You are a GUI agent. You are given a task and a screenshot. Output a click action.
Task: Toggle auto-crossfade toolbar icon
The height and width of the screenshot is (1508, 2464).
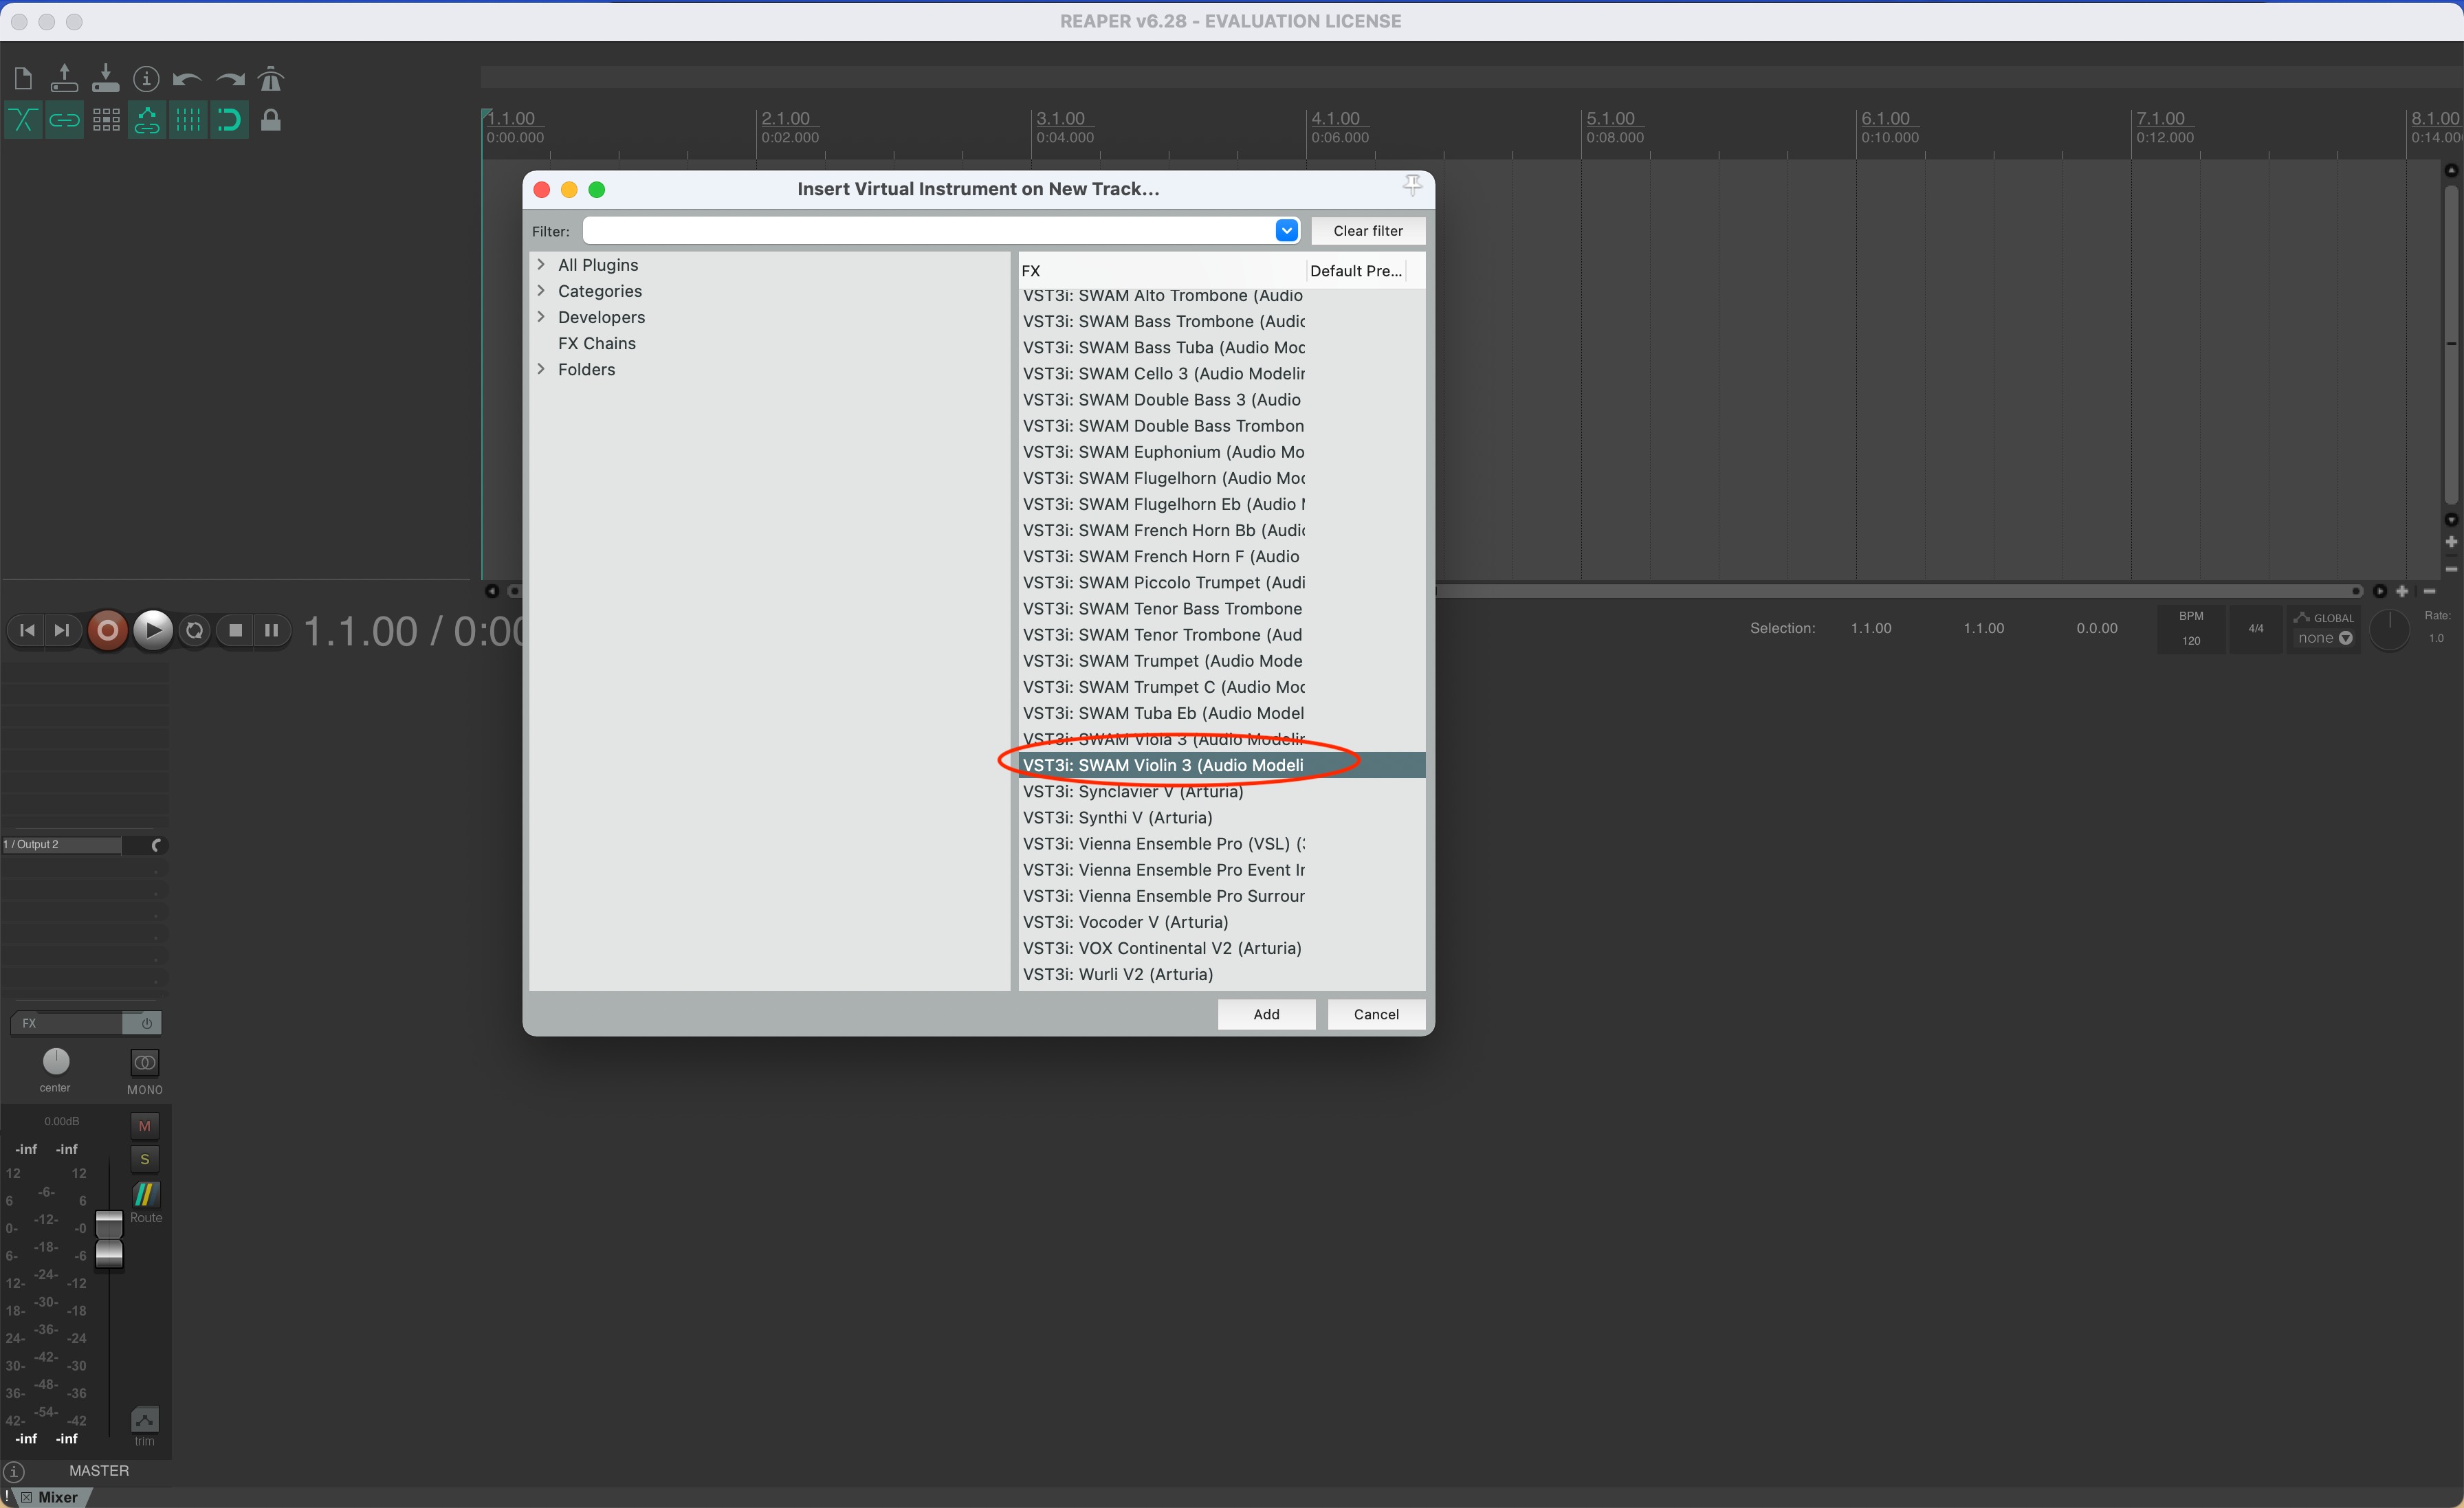[x=22, y=121]
